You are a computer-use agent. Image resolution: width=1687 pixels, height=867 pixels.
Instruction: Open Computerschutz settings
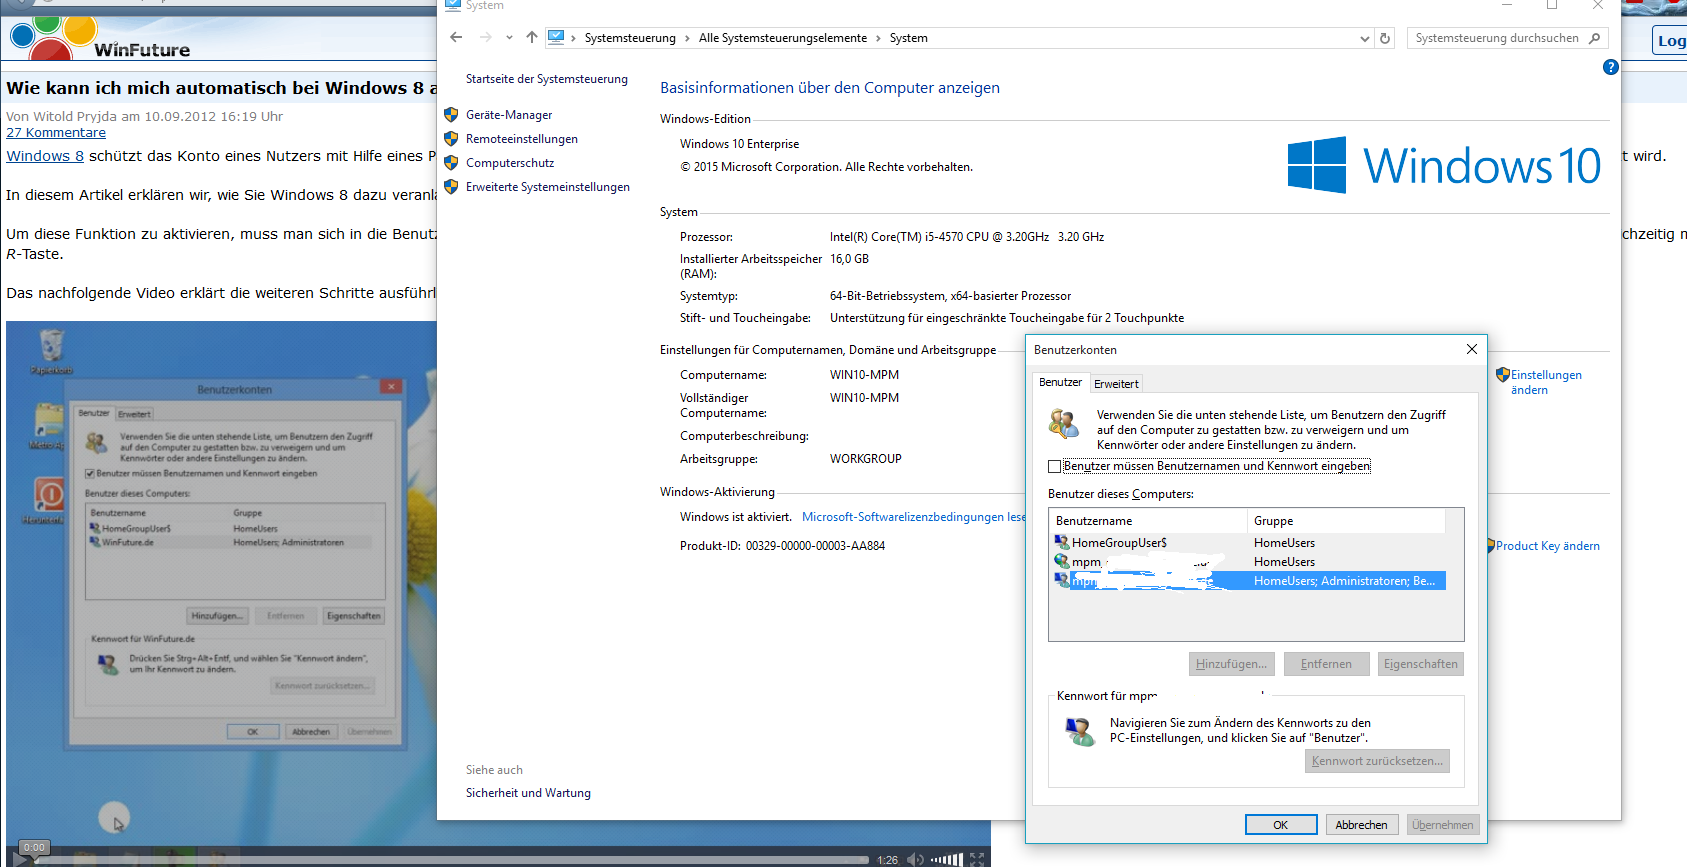[510, 163]
